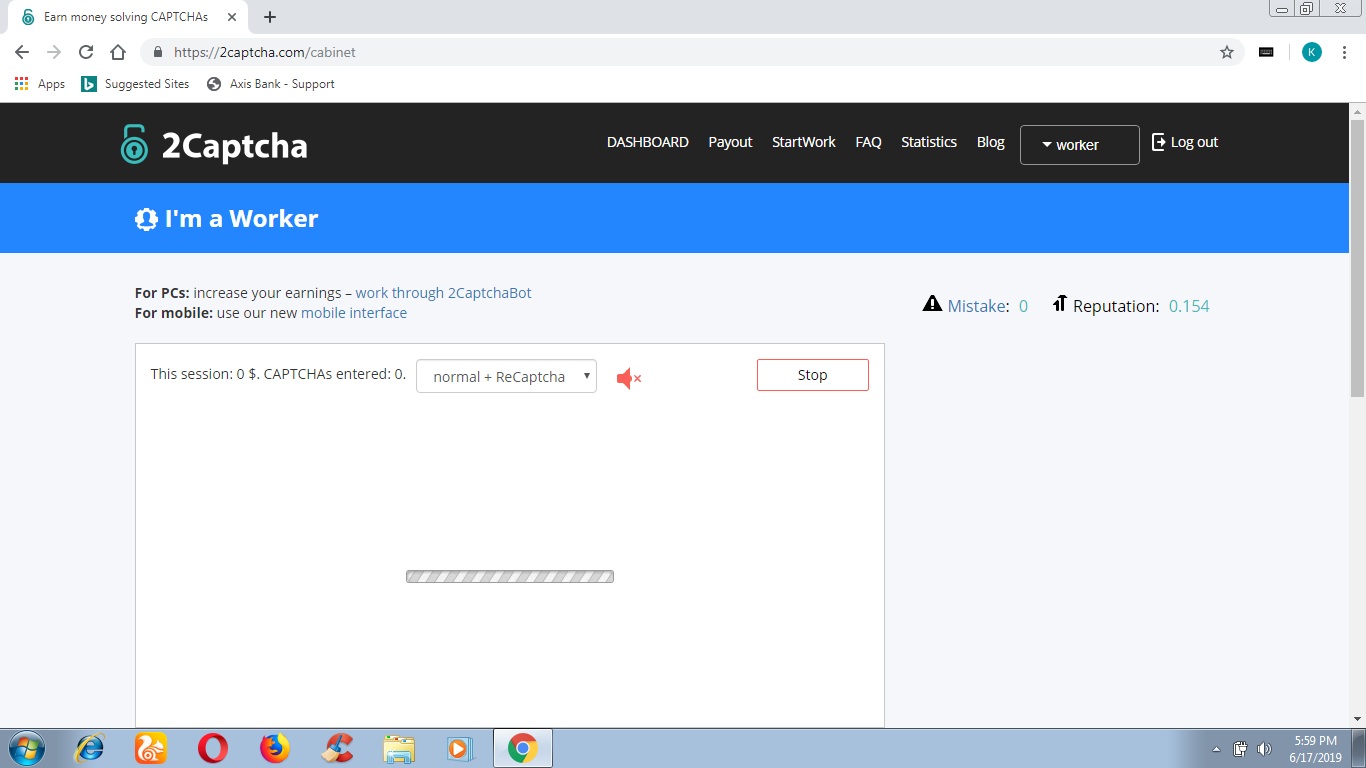Launch Opera from the taskbar
Viewport: 1366px width, 768px height.
pos(212,748)
